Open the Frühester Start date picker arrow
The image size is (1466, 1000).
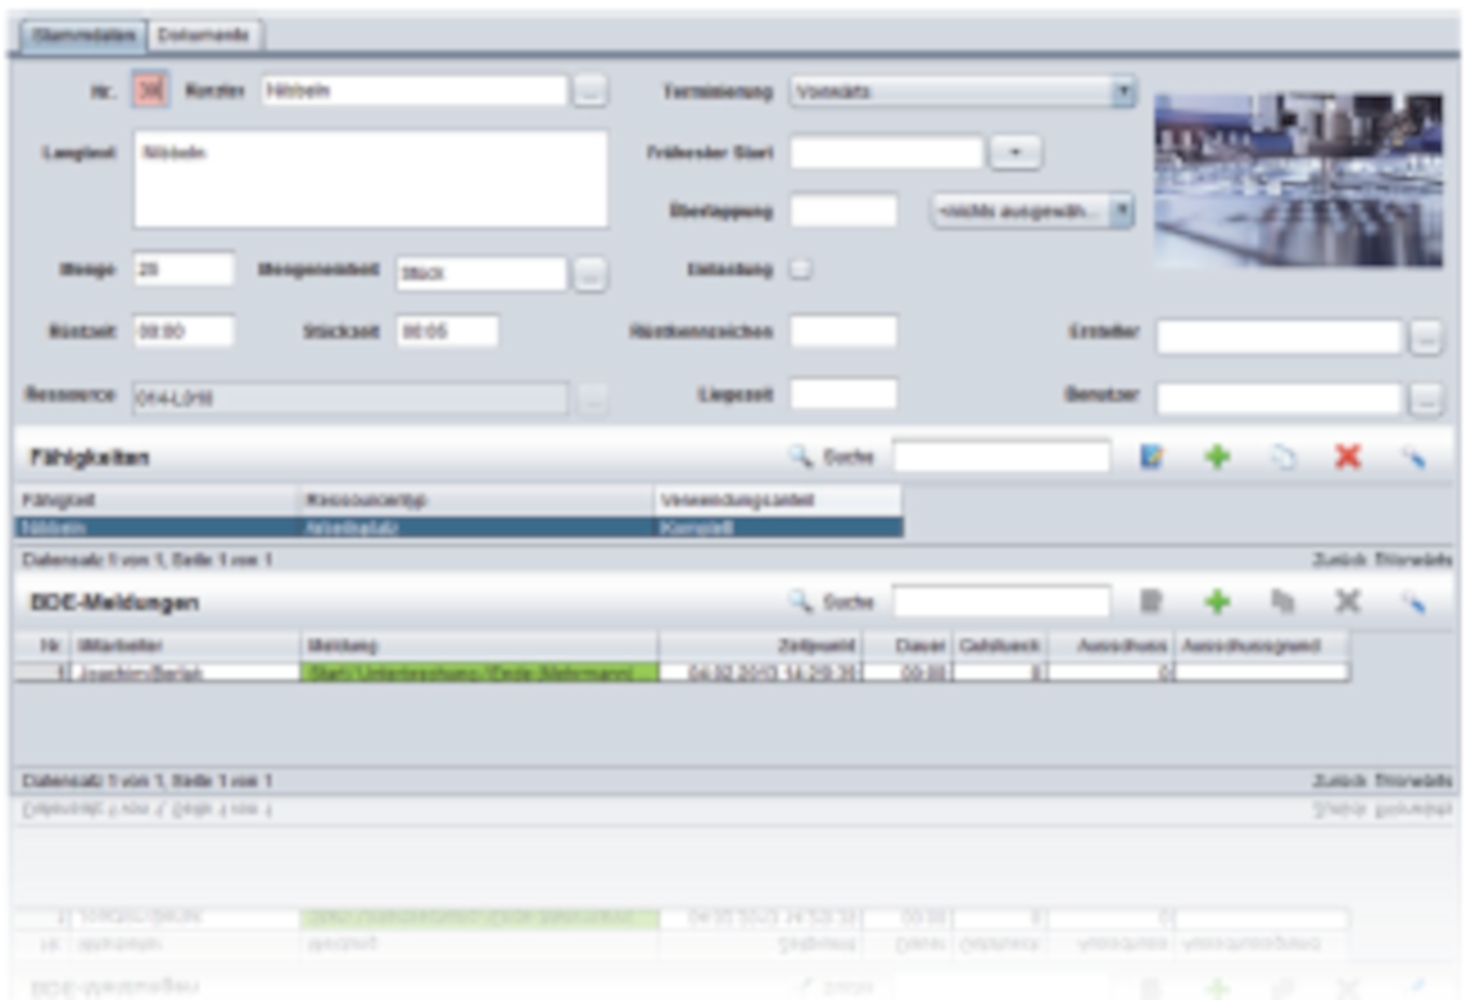1015,153
